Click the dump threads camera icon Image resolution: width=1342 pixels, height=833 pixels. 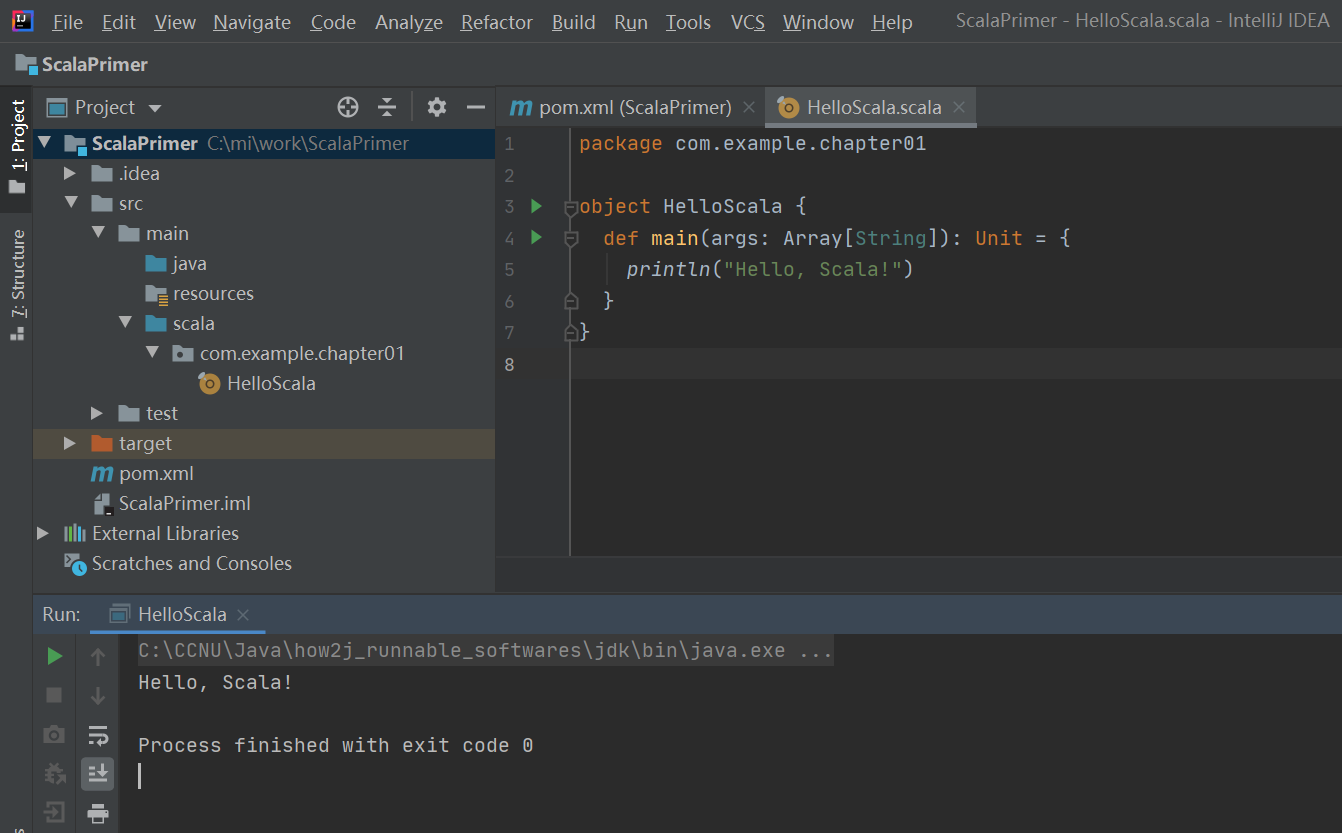coord(55,735)
